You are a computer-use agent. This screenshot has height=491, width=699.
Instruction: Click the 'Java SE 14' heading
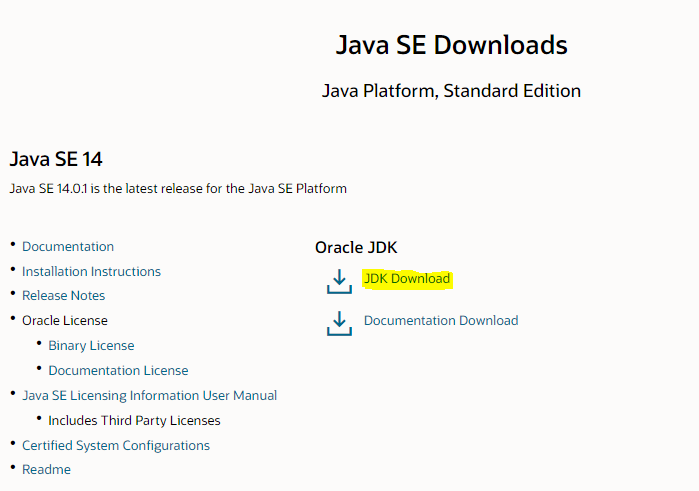pyautogui.click(x=56, y=159)
